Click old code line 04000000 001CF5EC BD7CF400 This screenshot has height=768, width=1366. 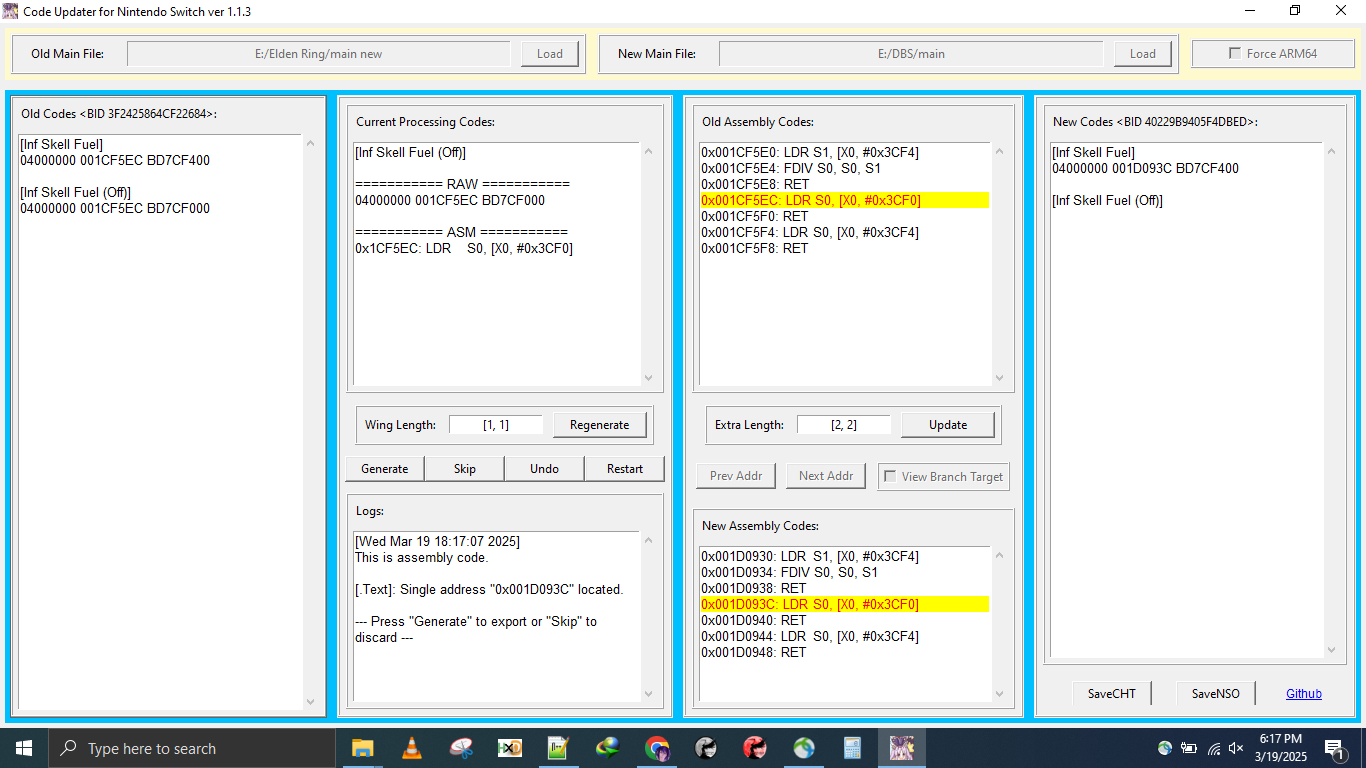[x=115, y=160]
